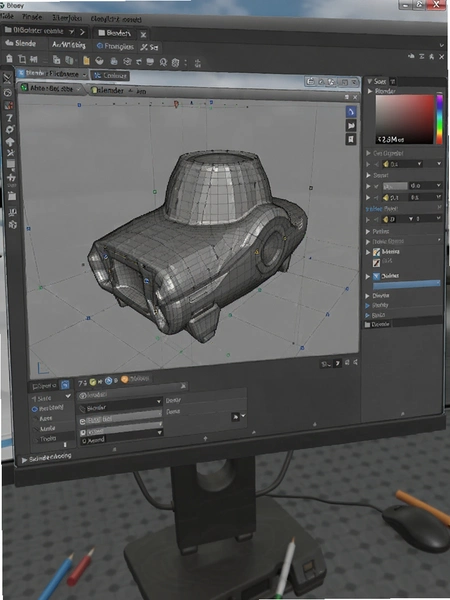Viewport: 450px width, 600px height.
Task: Click the play arrow at the bottom-left status bar
Action: [x=24, y=460]
